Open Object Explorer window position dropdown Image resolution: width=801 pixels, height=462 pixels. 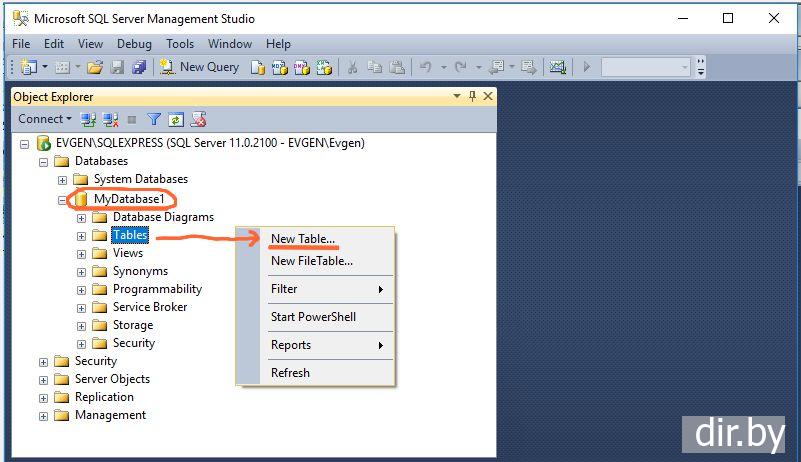click(x=457, y=96)
